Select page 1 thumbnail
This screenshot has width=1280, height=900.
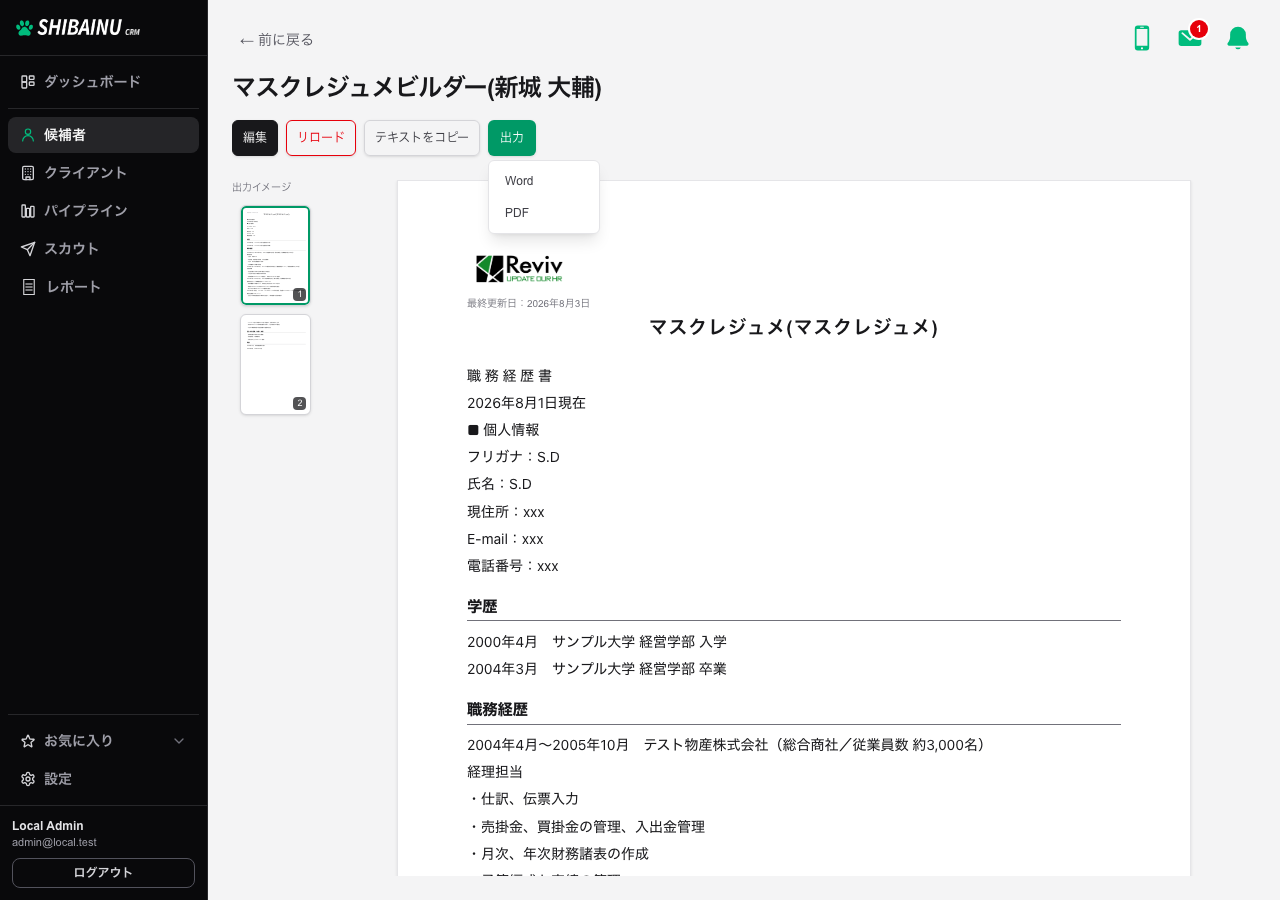coord(275,255)
